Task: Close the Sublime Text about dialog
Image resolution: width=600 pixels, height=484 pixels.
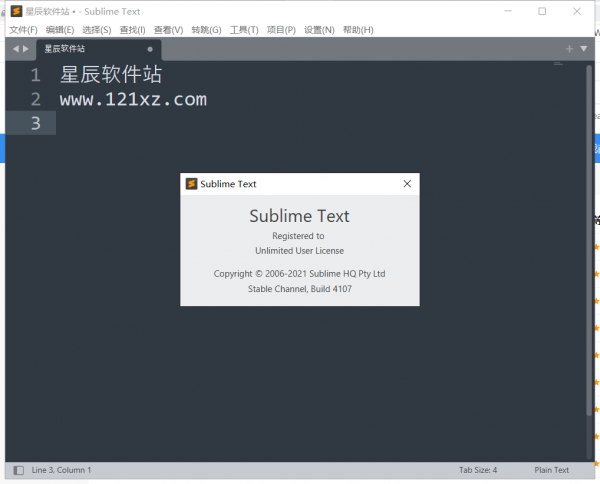Action: pos(407,184)
